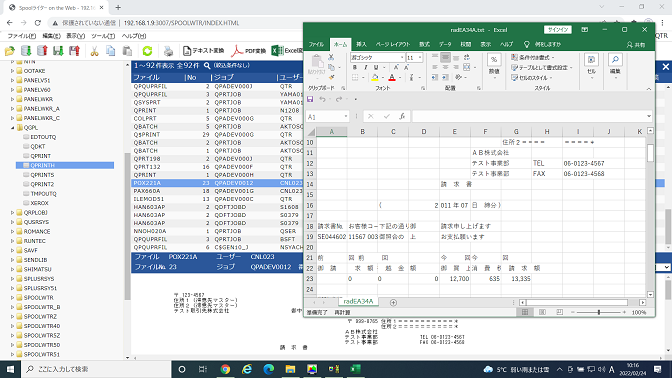
Task: Click the floppy disk icon with red arrow
Action: click(x=75, y=51)
